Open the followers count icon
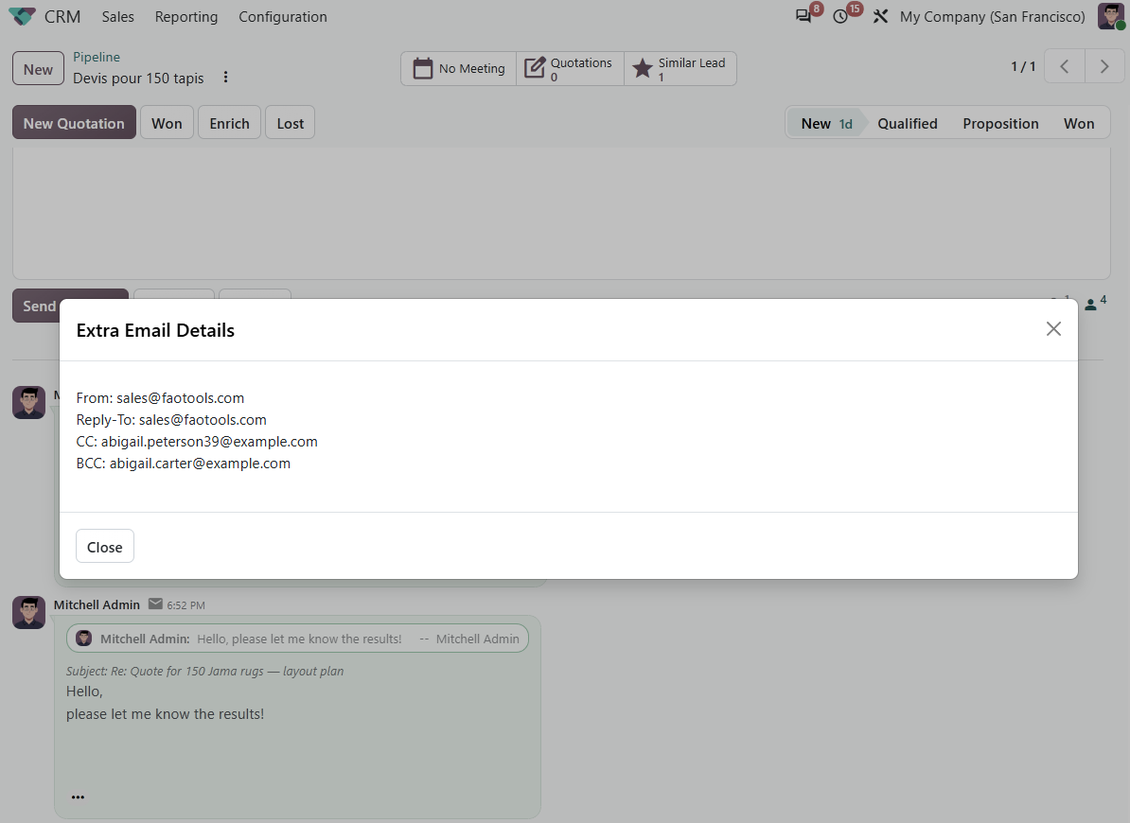Image resolution: width=1130 pixels, height=823 pixels. (x=1095, y=303)
